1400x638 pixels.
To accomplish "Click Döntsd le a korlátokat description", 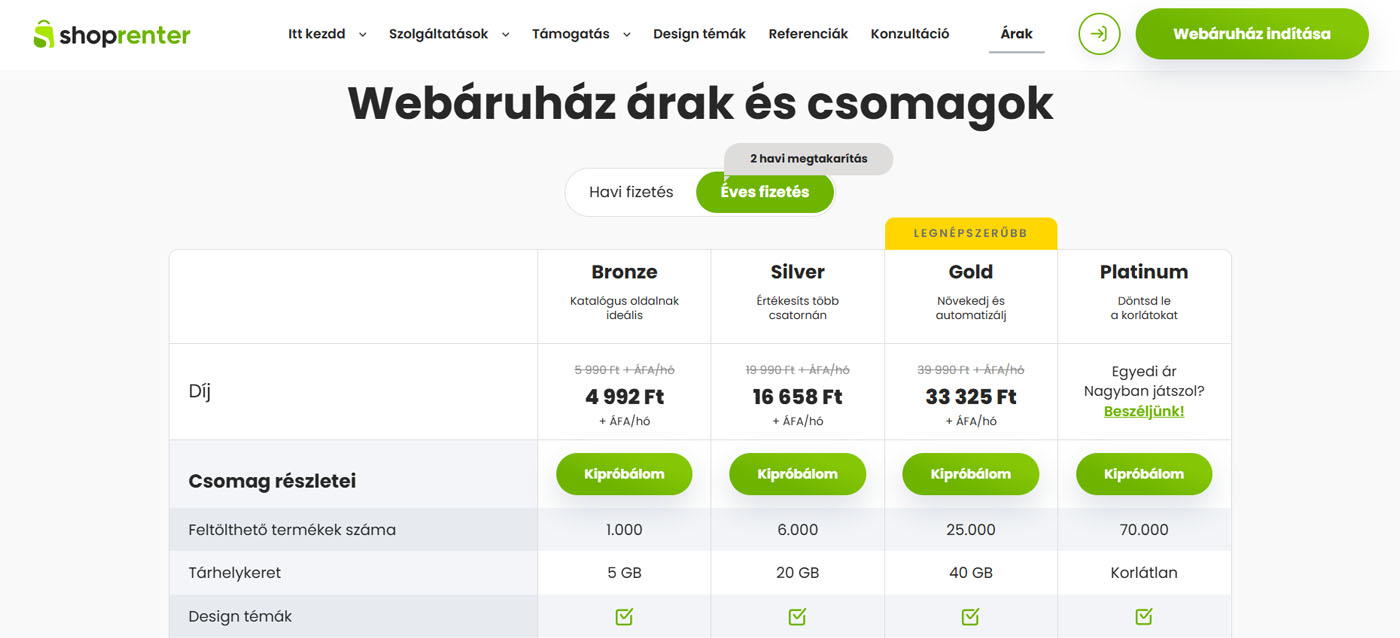I will click(x=1144, y=308).
